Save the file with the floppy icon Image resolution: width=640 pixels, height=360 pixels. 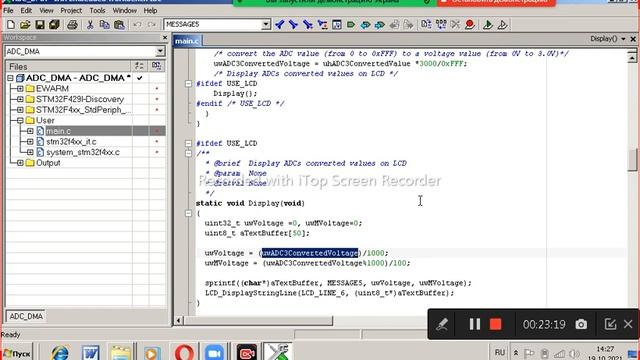(x=40, y=24)
